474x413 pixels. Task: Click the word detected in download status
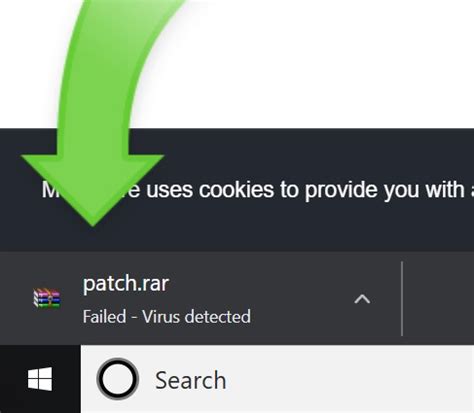(218, 316)
